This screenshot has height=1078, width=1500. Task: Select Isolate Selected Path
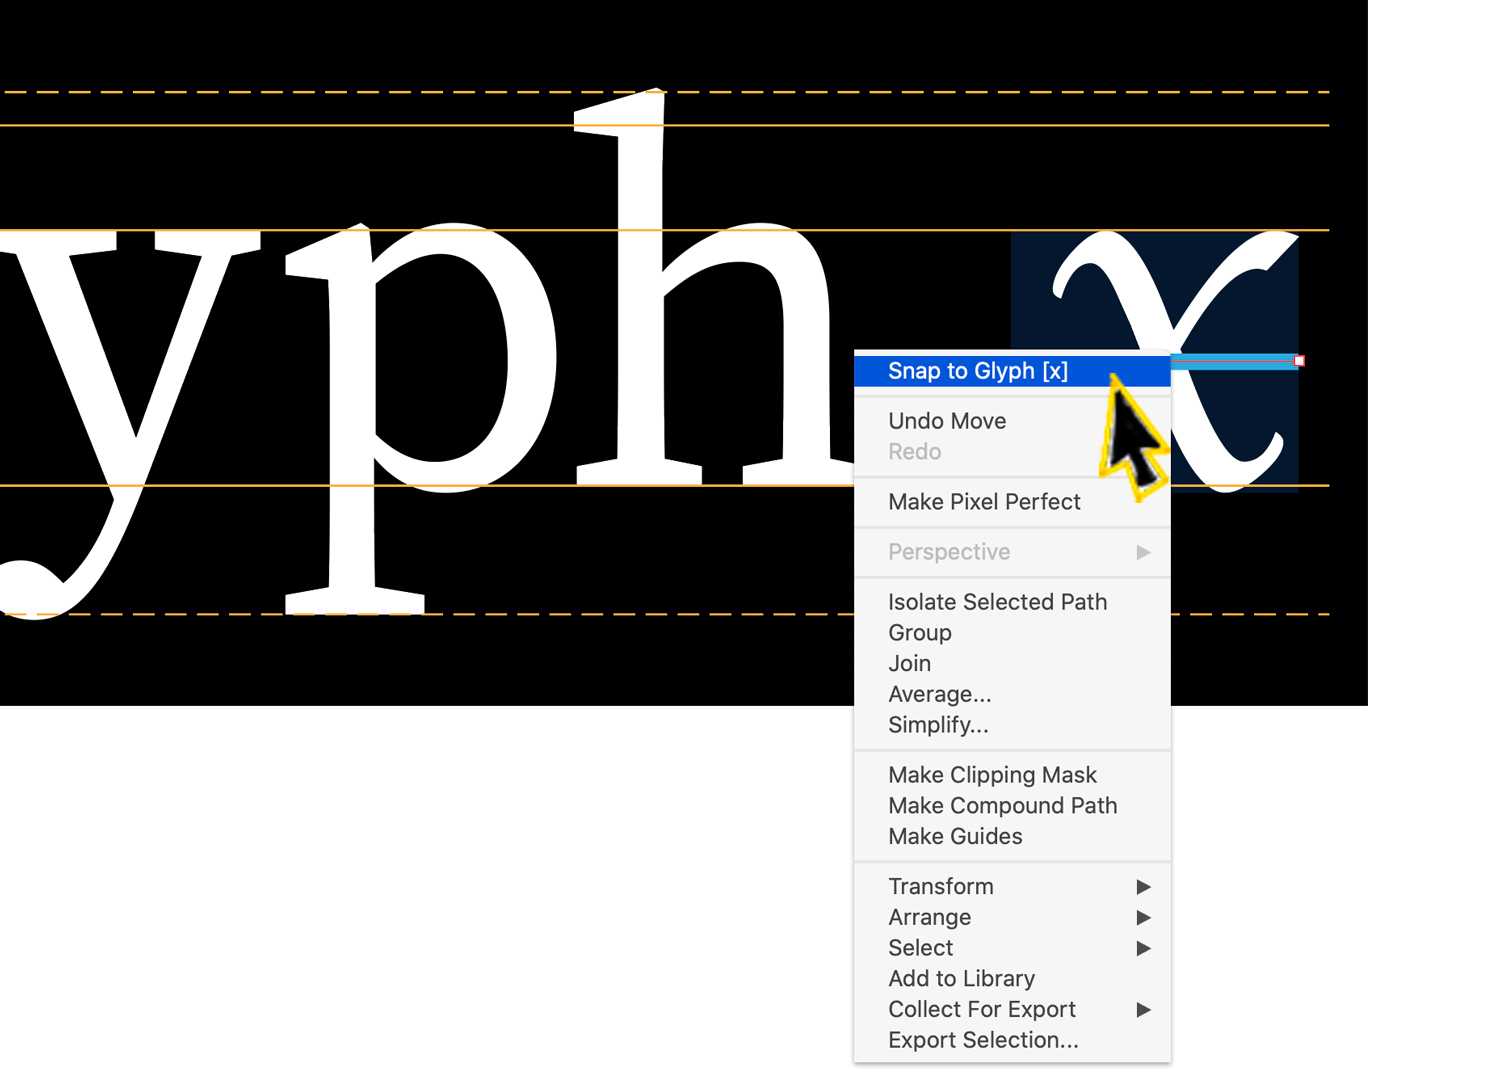coord(997,602)
